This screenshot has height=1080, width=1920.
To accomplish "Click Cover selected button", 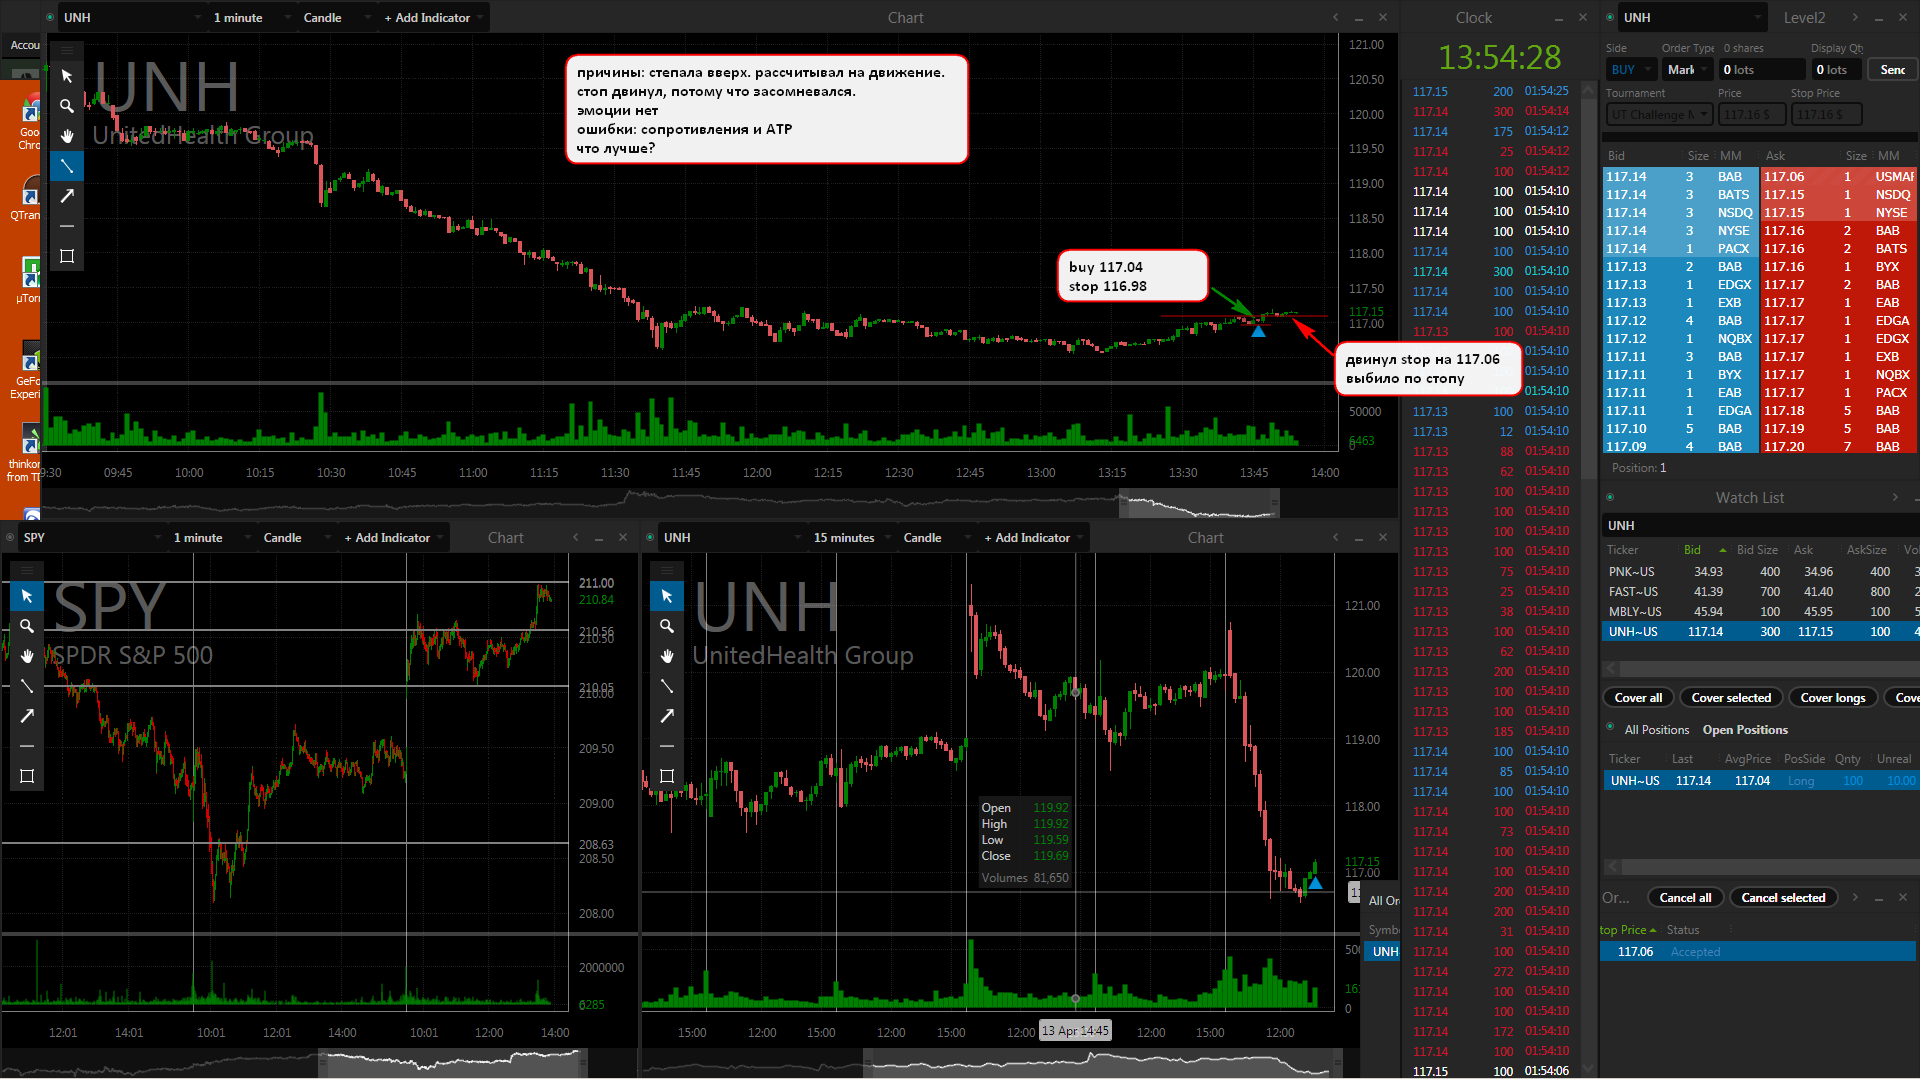I will click(x=1731, y=698).
